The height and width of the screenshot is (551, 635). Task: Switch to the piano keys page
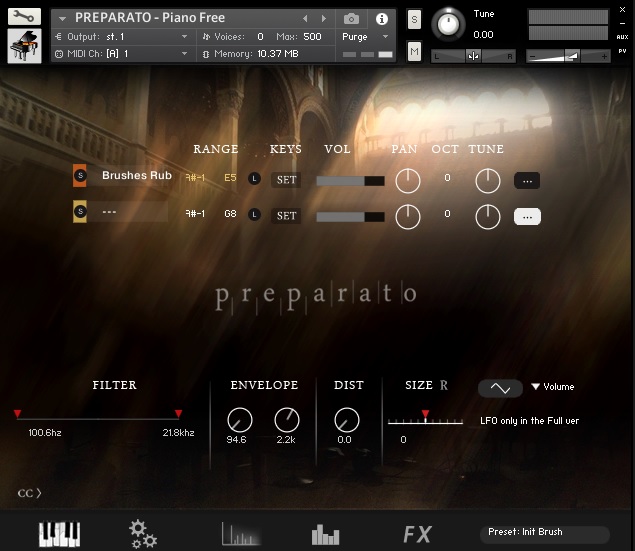(59, 534)
